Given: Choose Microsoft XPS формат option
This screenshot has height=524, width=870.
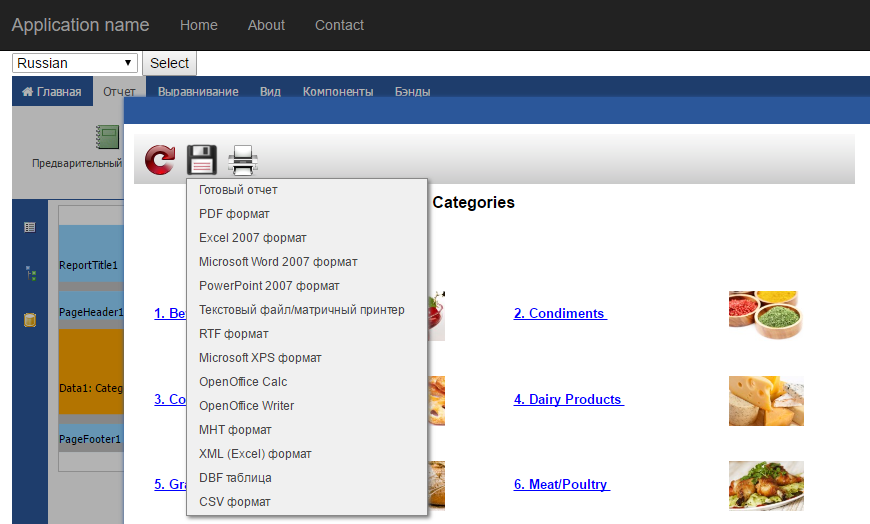Looking at the screenshot, I should point(307,357).
